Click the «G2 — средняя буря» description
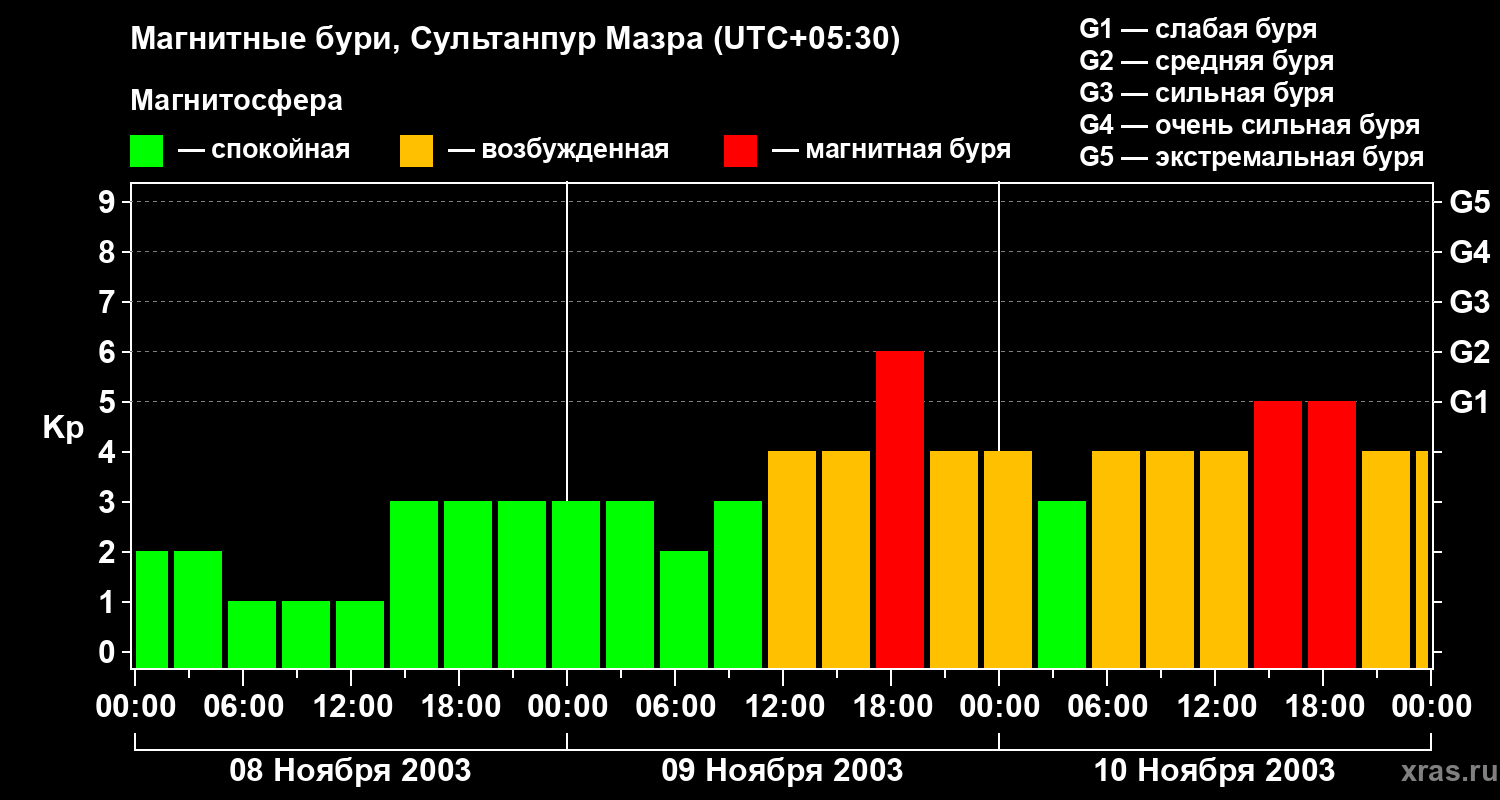Image resolution: width=1500 pixels, height=800 pixels. pos(1206,61)
